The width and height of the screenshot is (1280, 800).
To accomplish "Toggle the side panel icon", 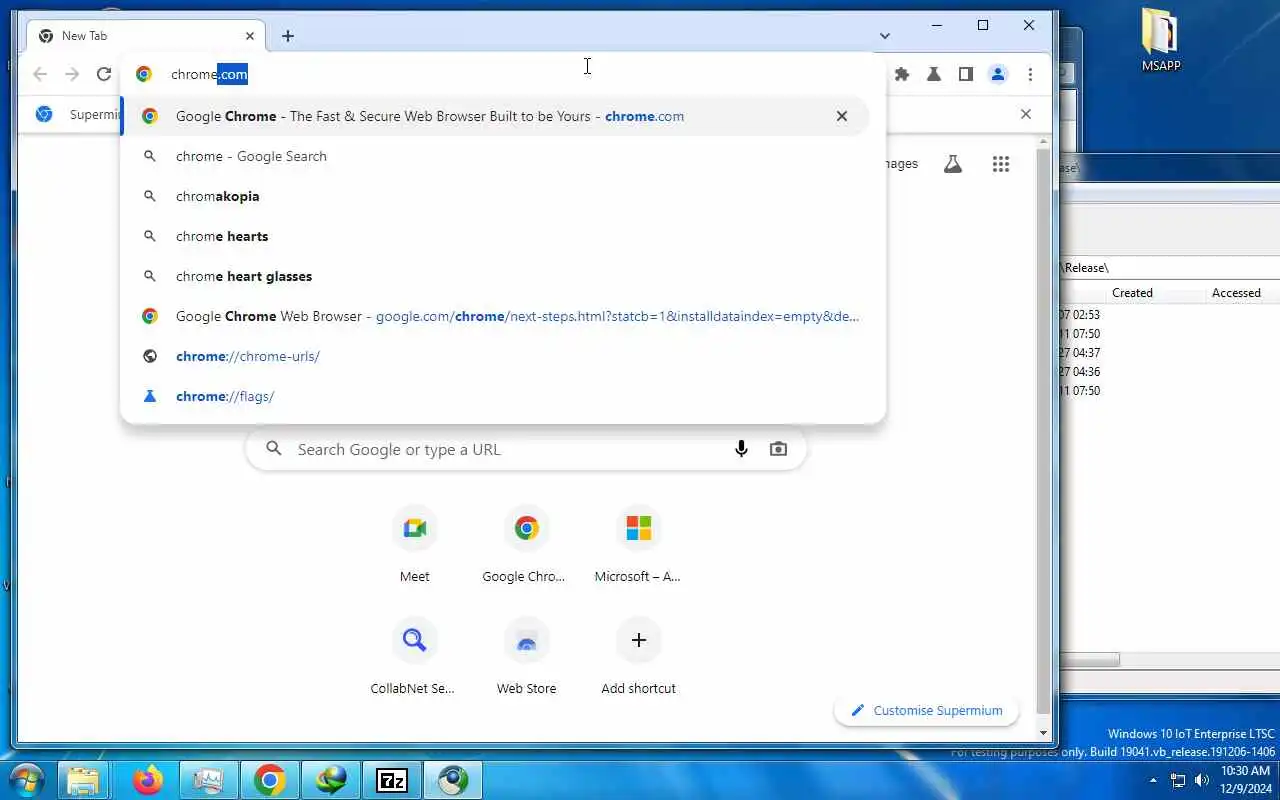I will point(966,74).
